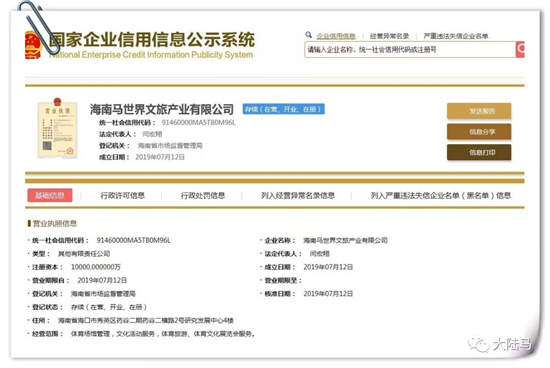Select the 经营异常名录 search category

pos(389,36)
